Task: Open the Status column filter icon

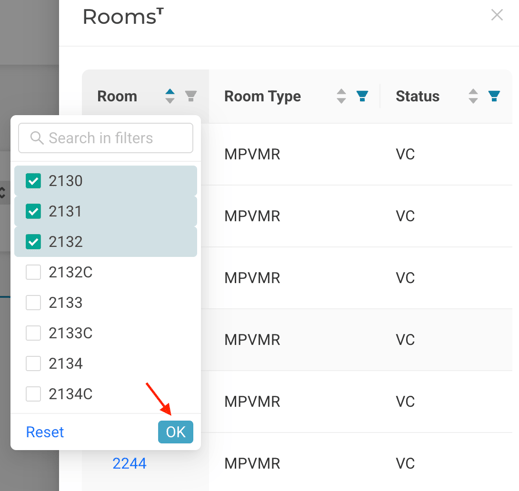Action: click(494, 96)
